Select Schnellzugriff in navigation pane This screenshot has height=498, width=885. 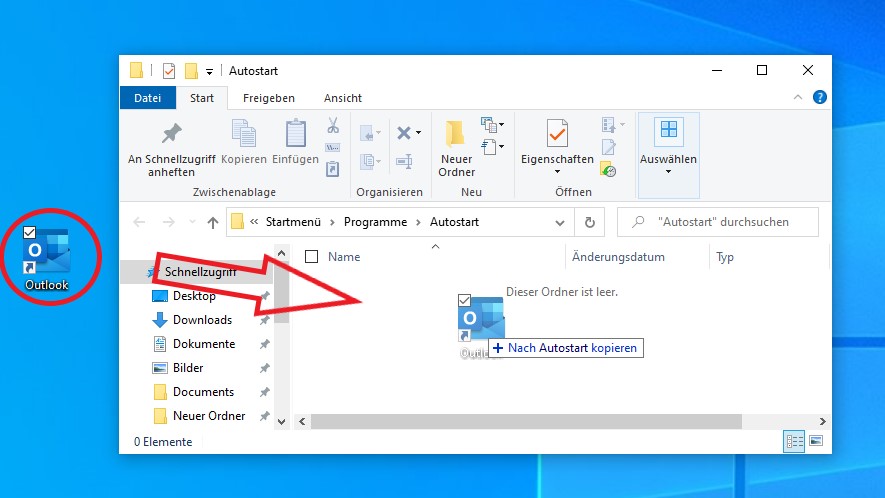point(200,272)
